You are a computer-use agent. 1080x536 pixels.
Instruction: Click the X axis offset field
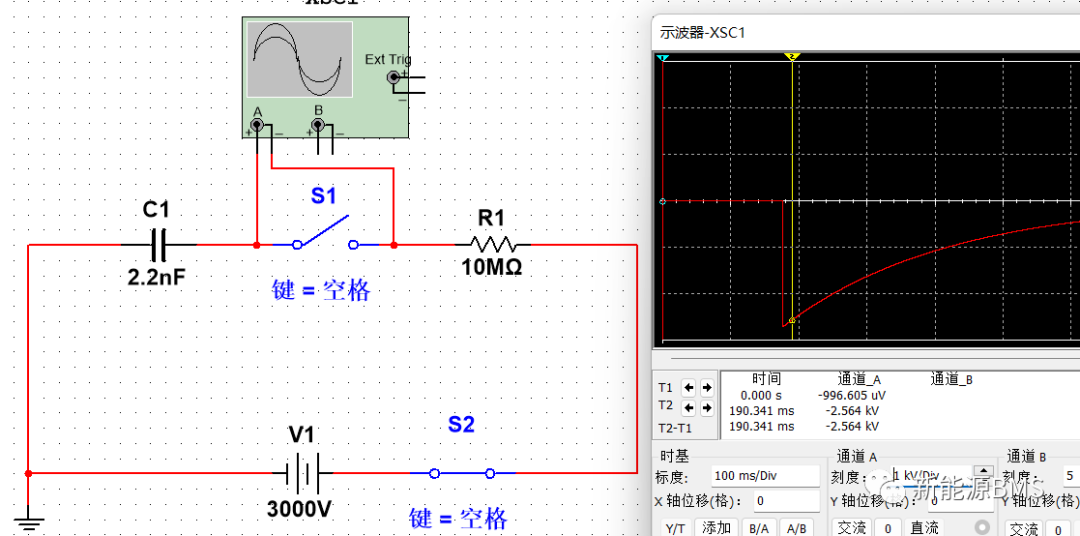coord(785,501)
